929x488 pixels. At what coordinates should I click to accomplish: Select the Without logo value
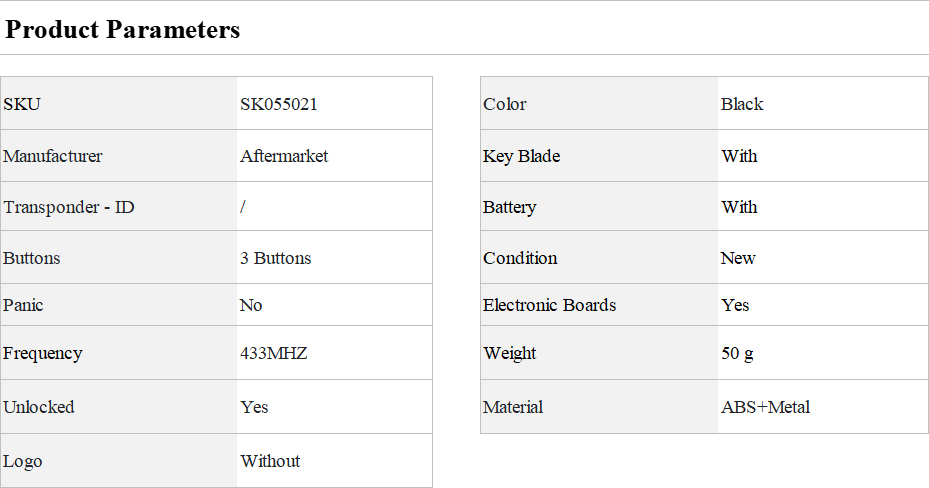270,461
